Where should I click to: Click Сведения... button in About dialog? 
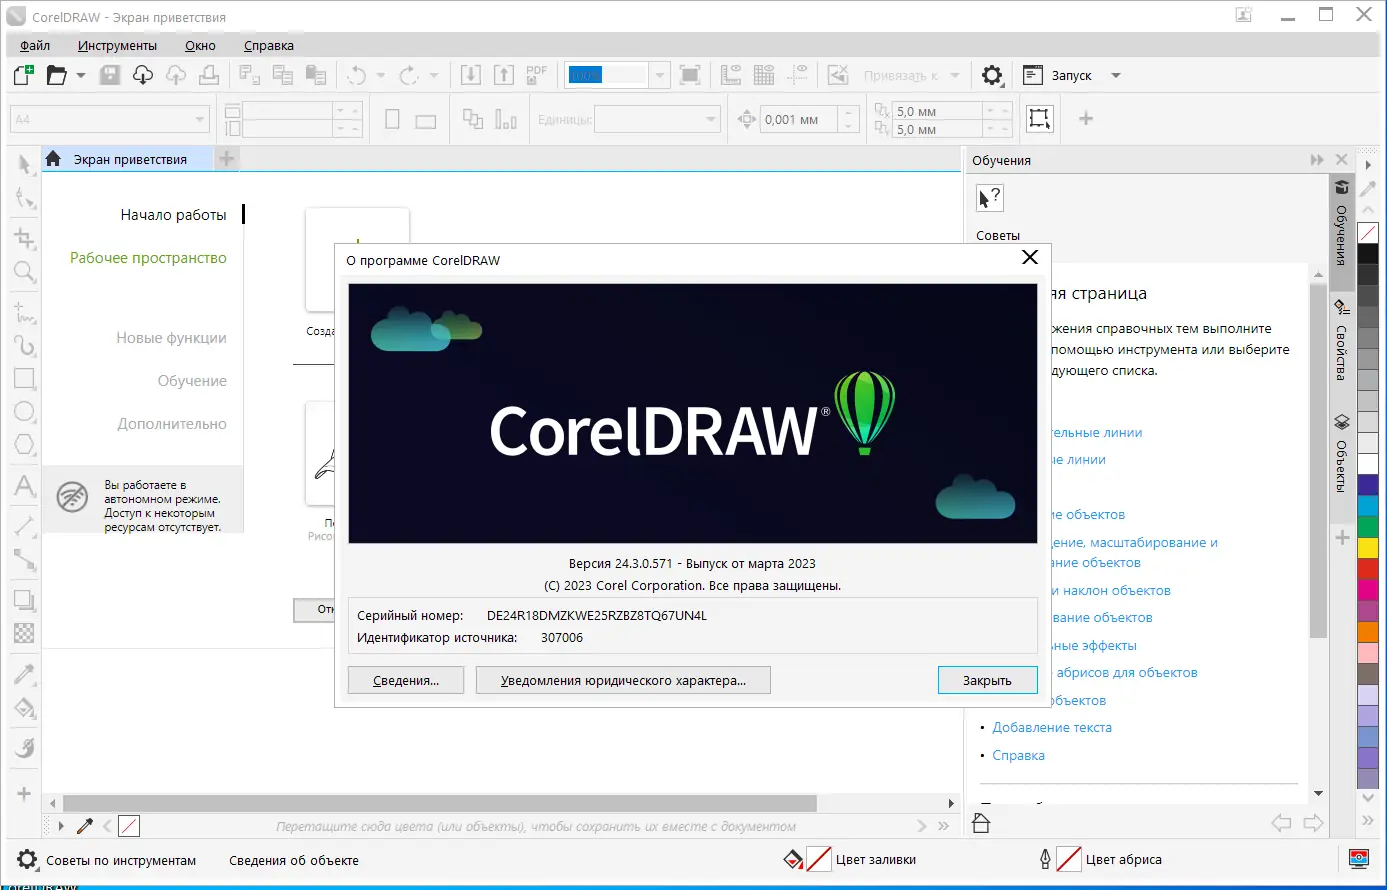tap(406, 680)
